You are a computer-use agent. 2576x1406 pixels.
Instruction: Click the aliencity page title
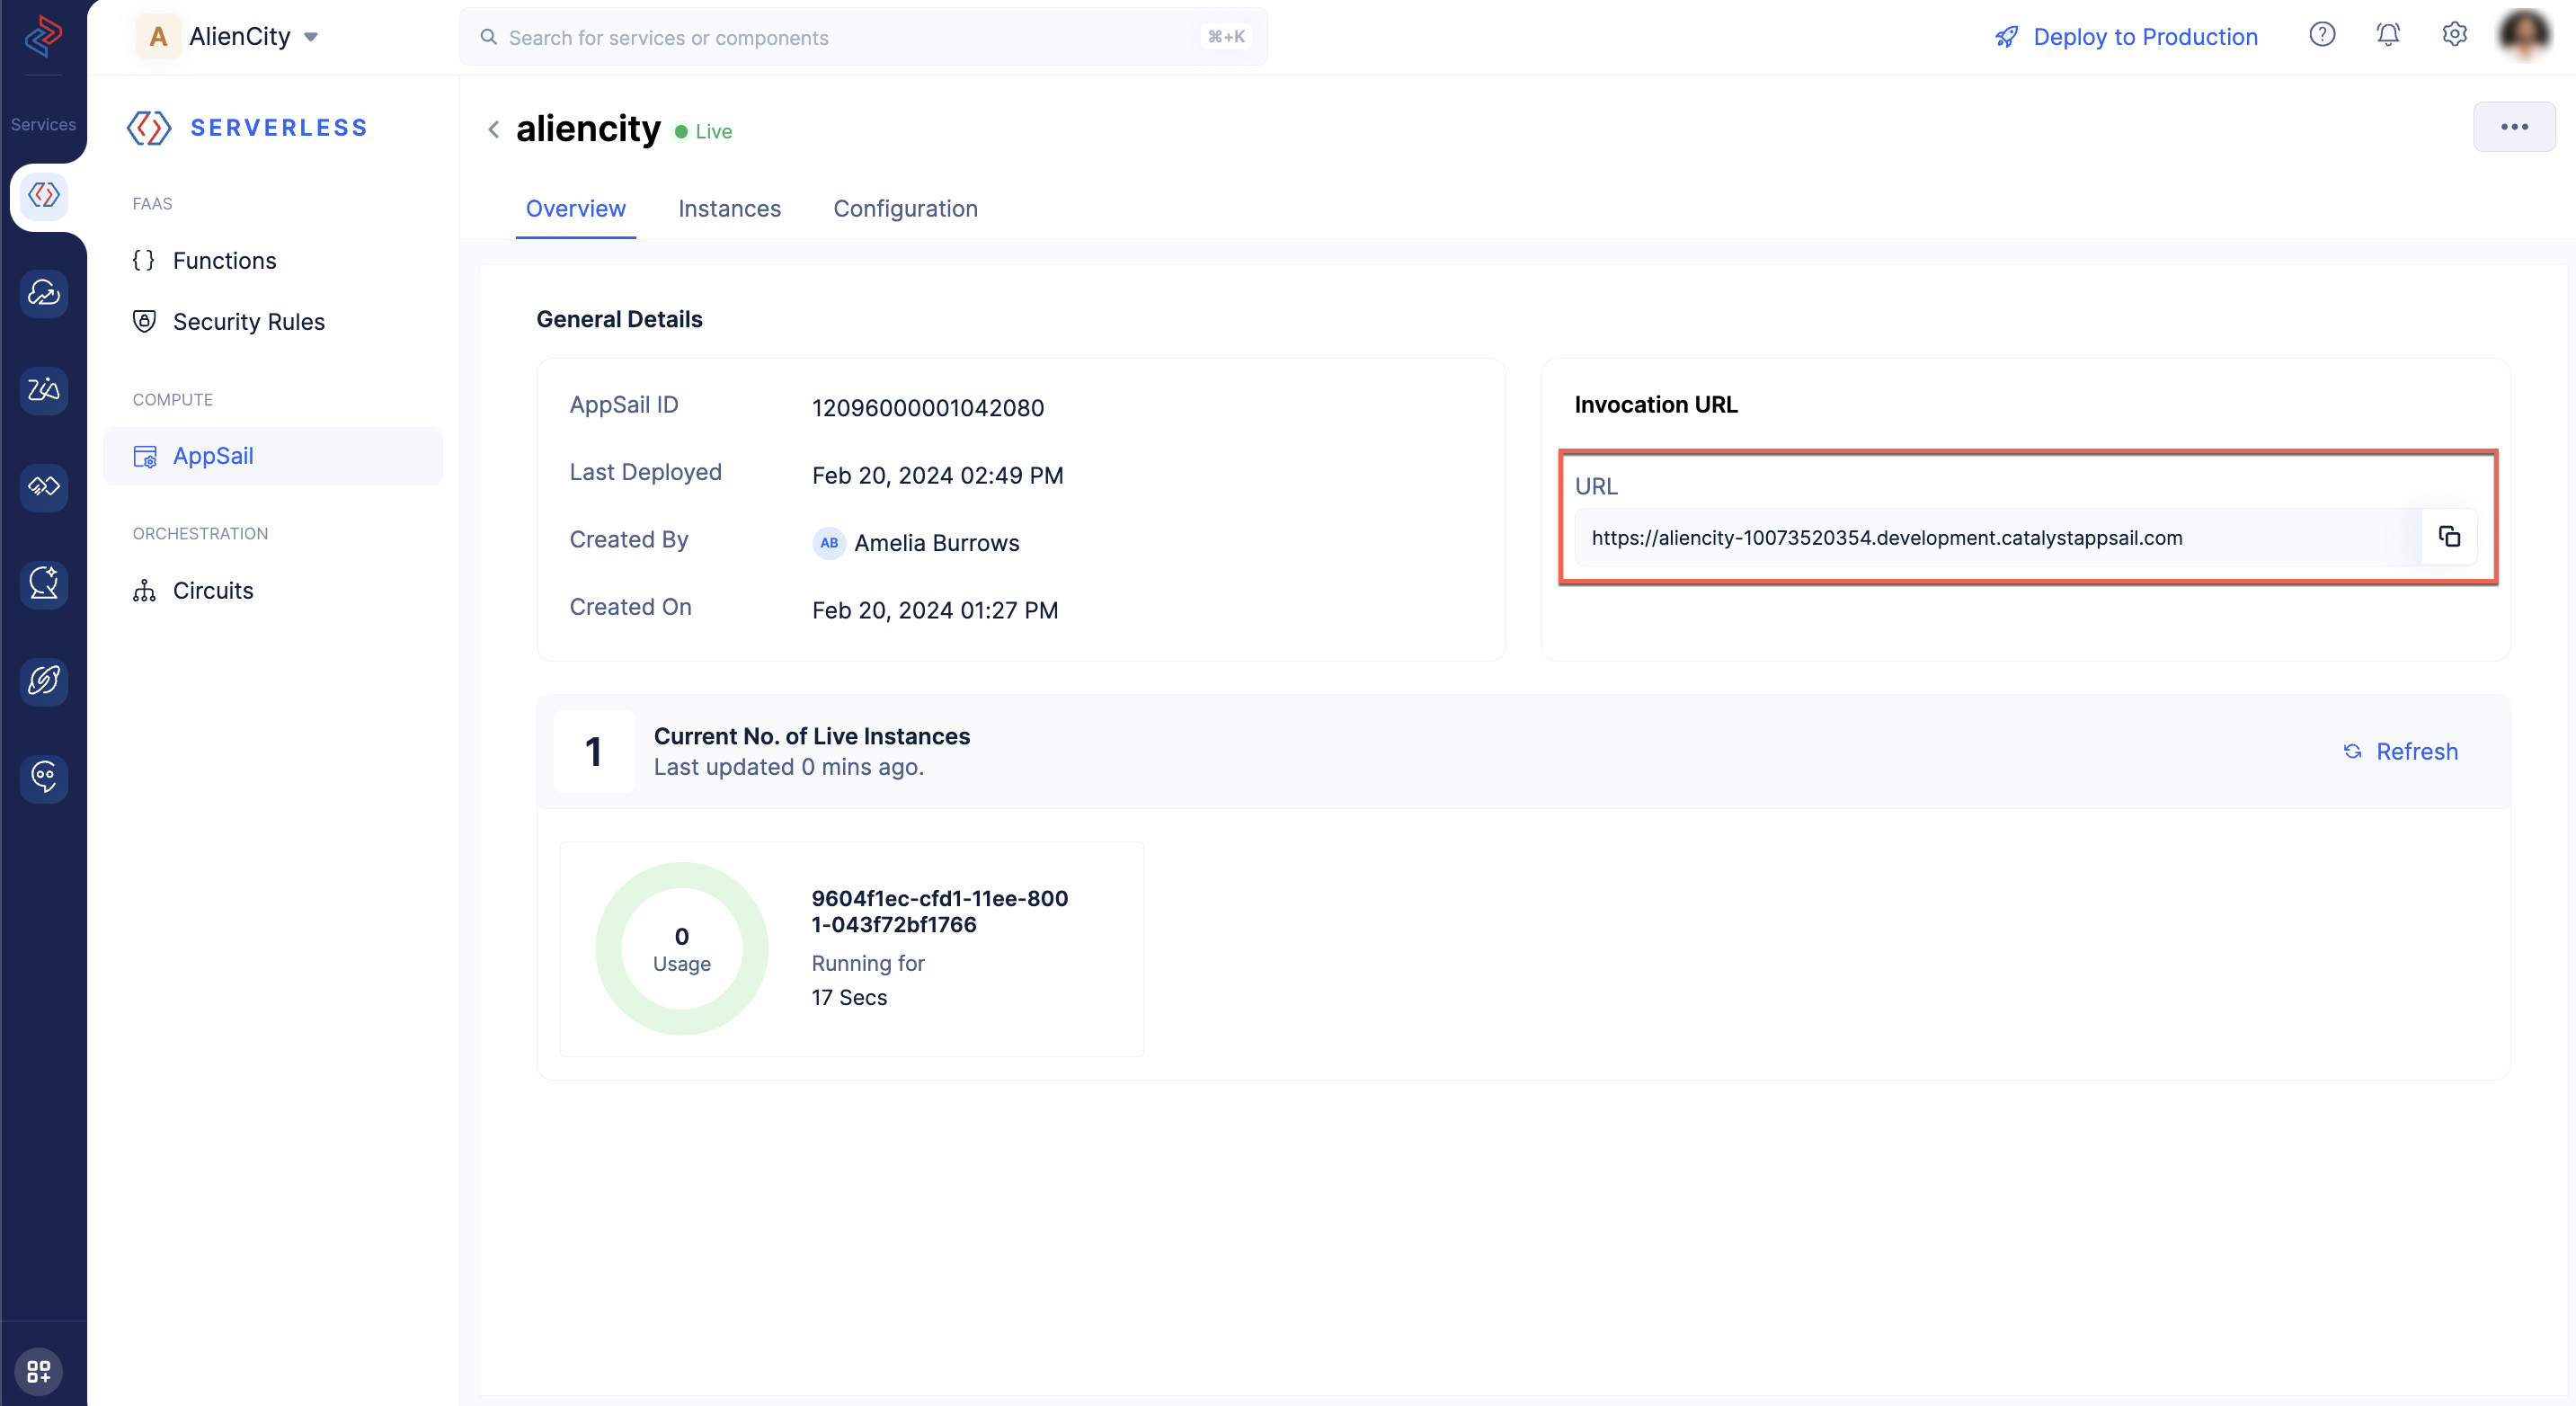point(588,129)
